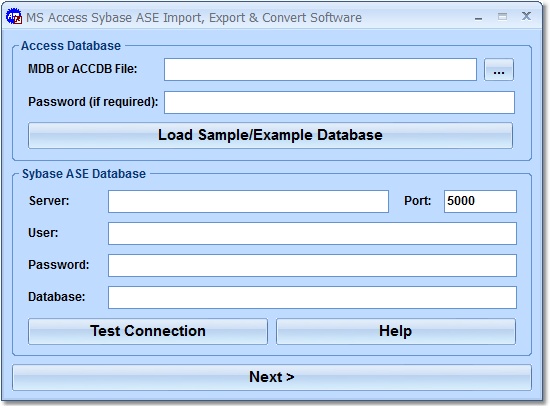
Task: Click the Port: label
Action: [417, 201]
